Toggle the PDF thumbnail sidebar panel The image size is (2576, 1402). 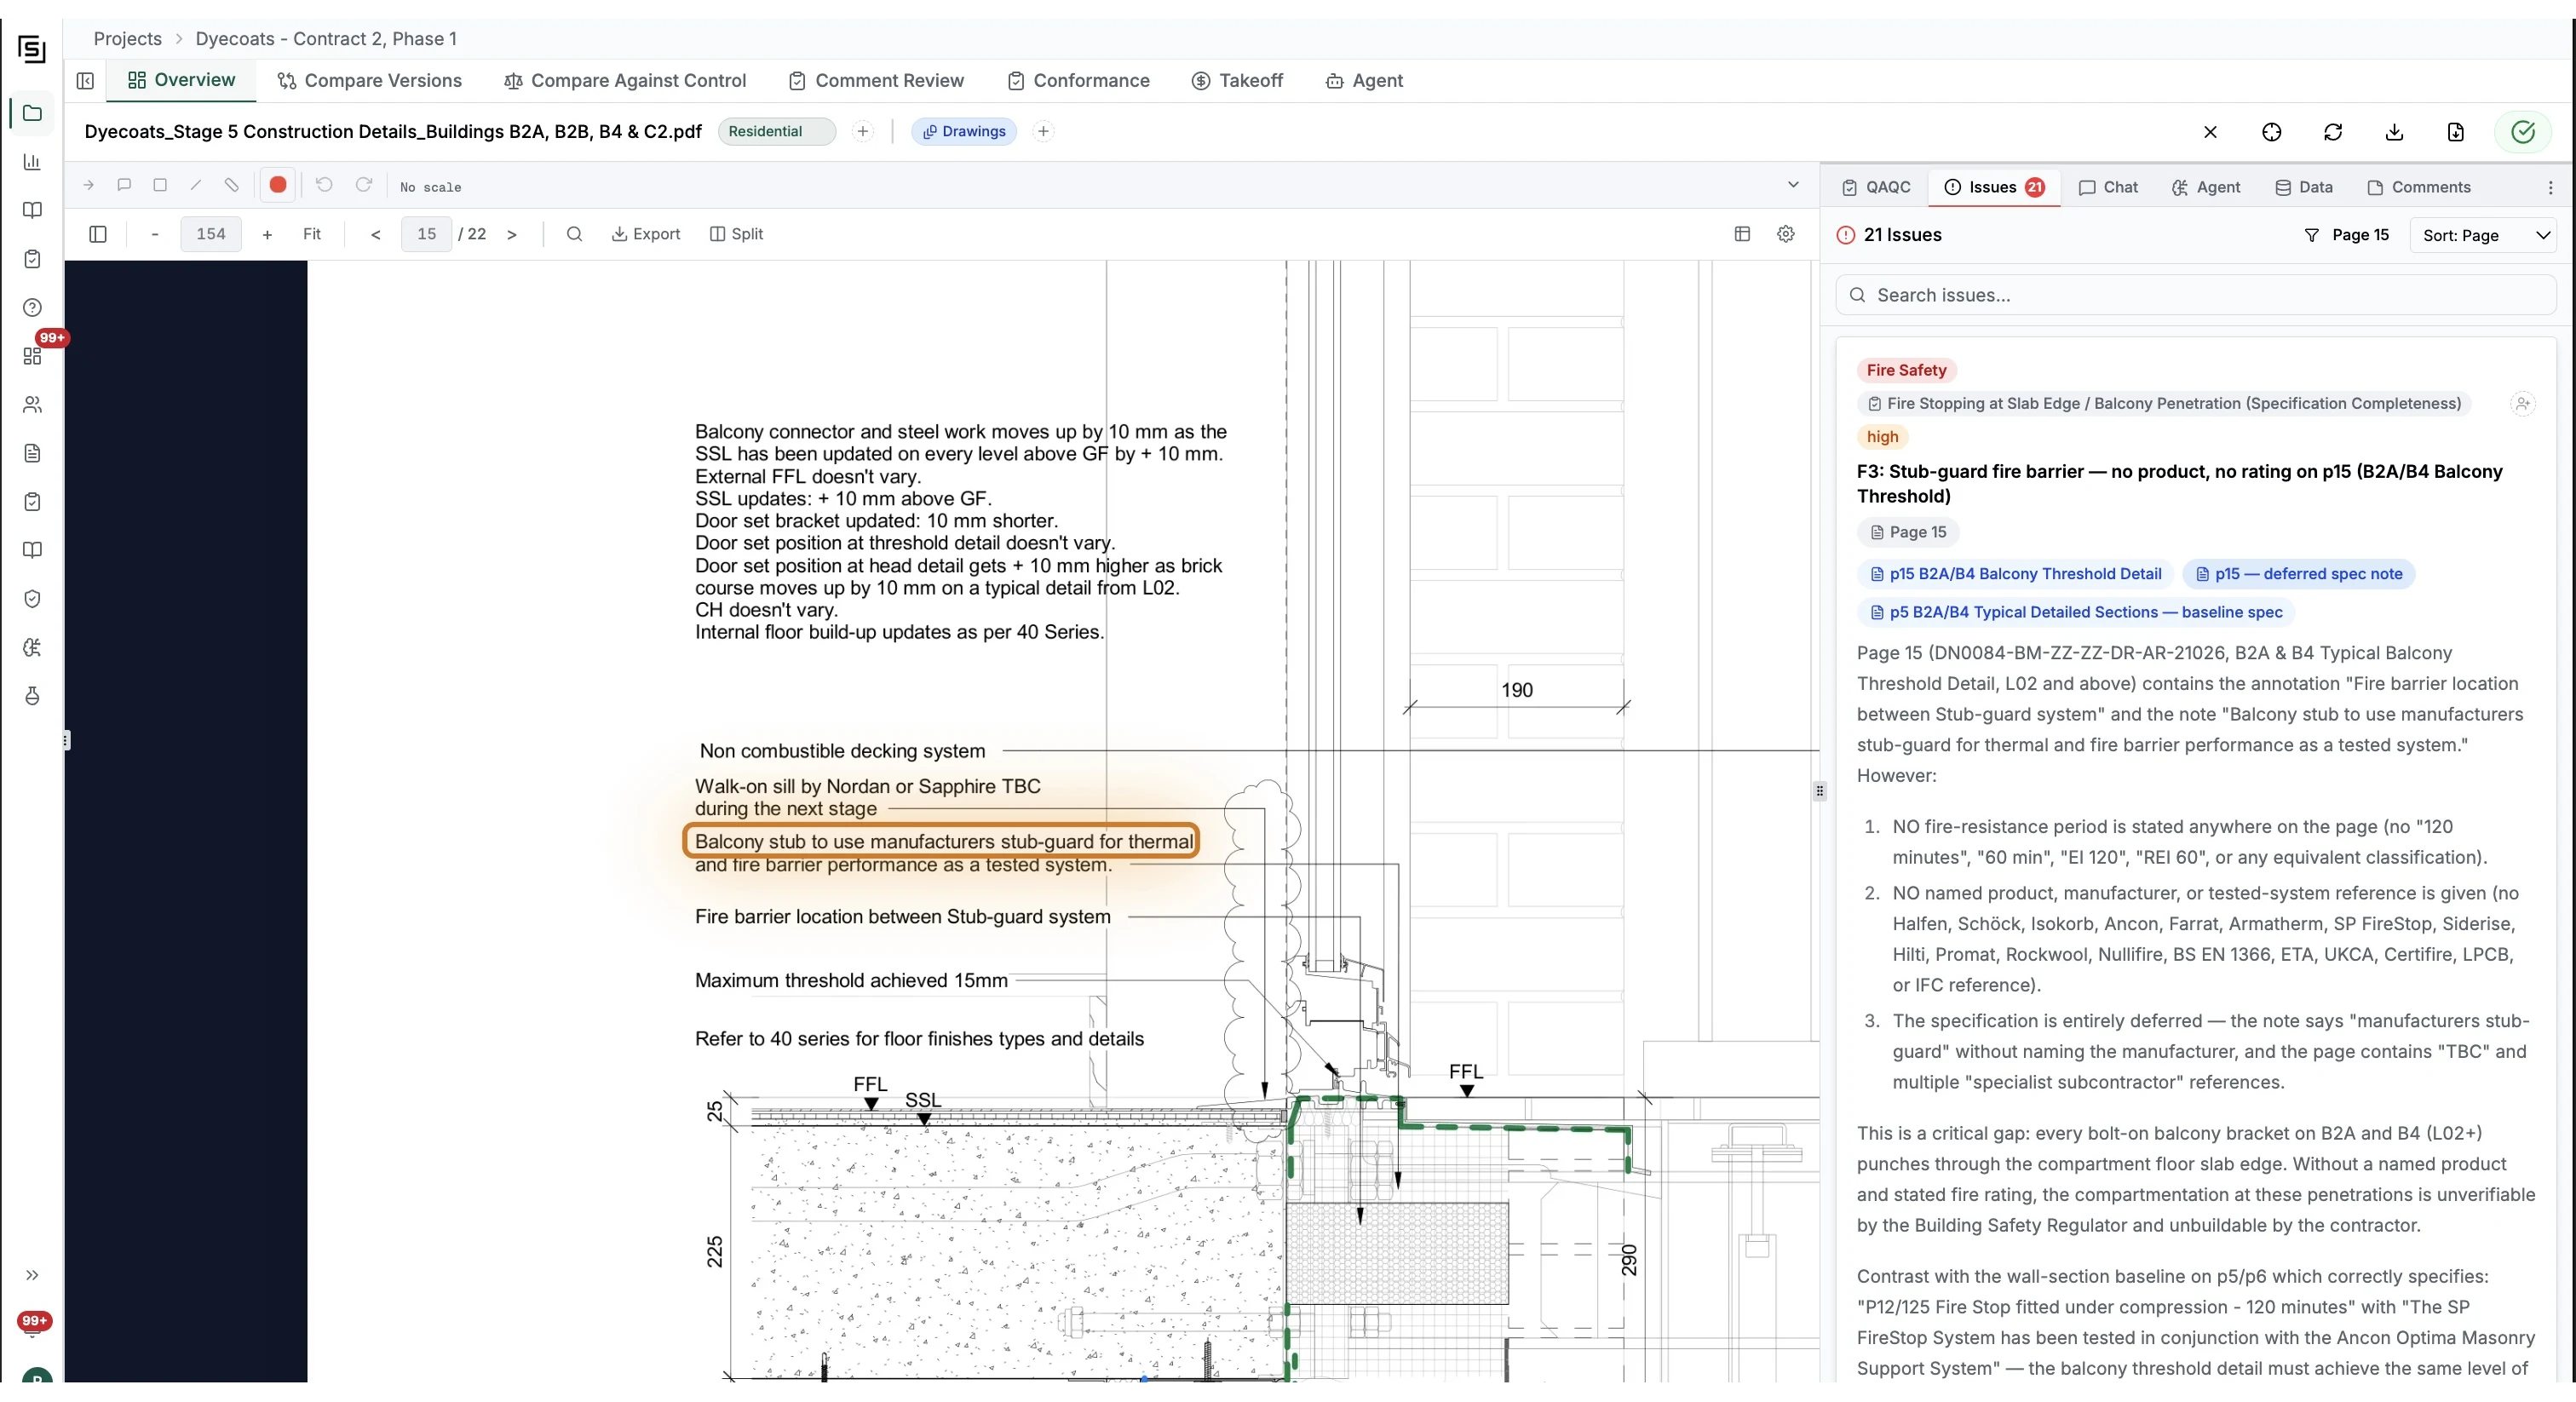pos(98,234)
